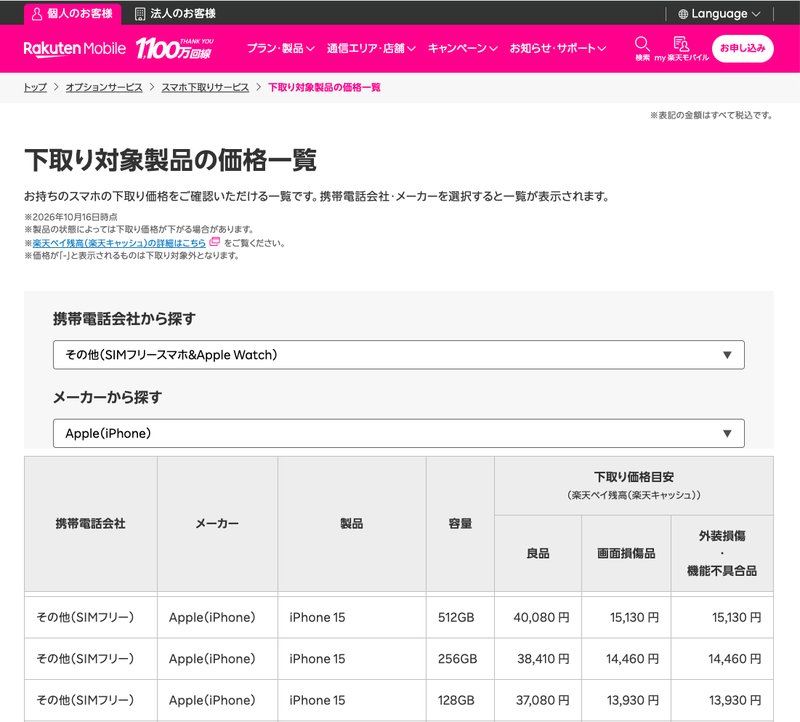Click the メーカーから探す heading
The width and height of the screenshot is (800, 722).
click(107, 397)
